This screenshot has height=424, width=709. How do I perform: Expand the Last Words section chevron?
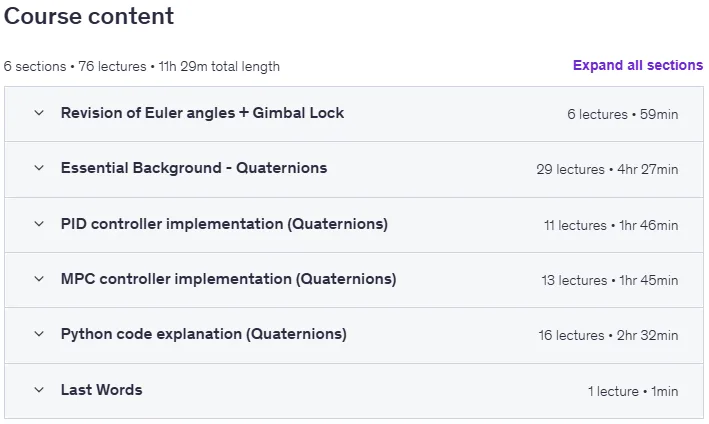[x=39, y=390]
